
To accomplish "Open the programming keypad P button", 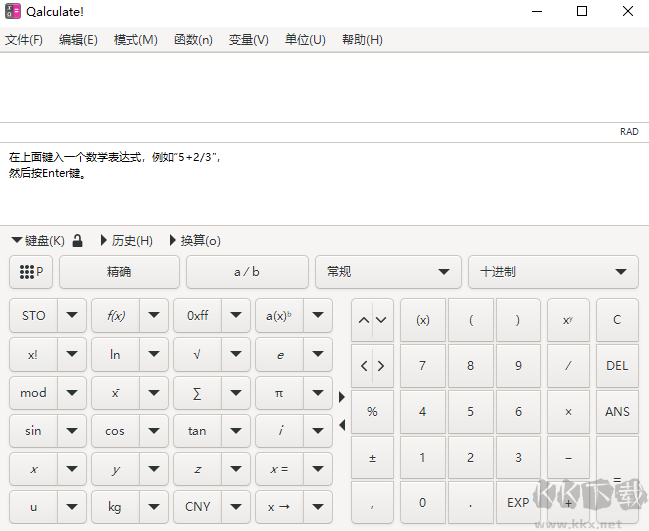I will pyautogui.click(x=31, y=272).
